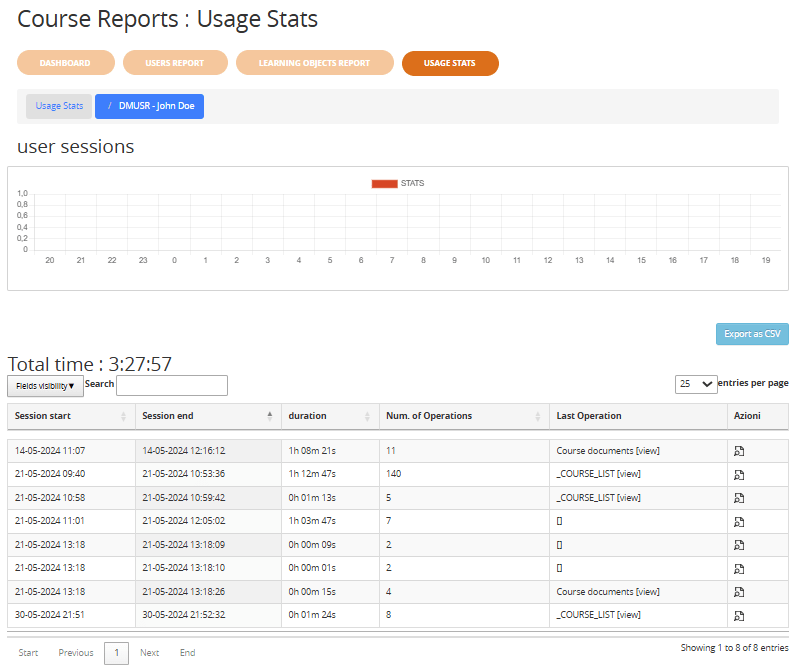Open the Fields visibility dropdown

45,386
